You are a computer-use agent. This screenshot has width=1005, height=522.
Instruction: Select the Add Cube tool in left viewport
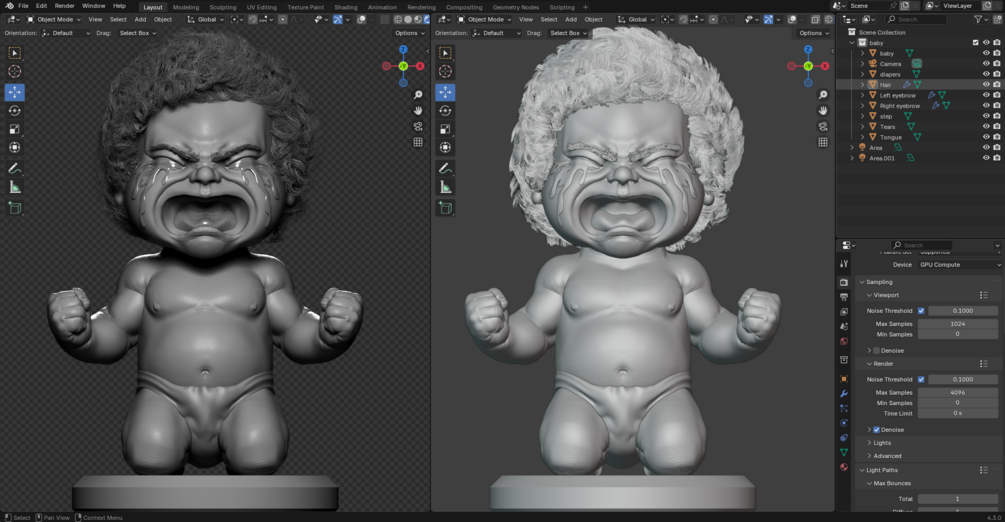click(x=14, y=208)
